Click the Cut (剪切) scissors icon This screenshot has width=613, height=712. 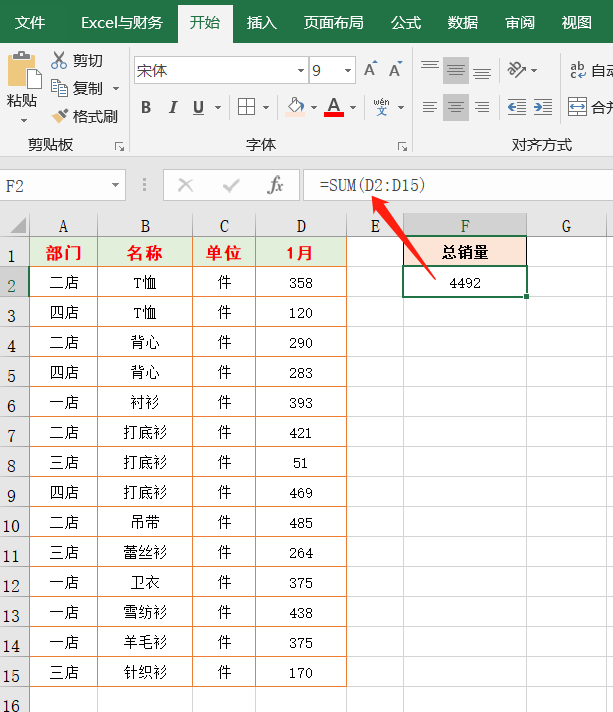pos(60,61)
